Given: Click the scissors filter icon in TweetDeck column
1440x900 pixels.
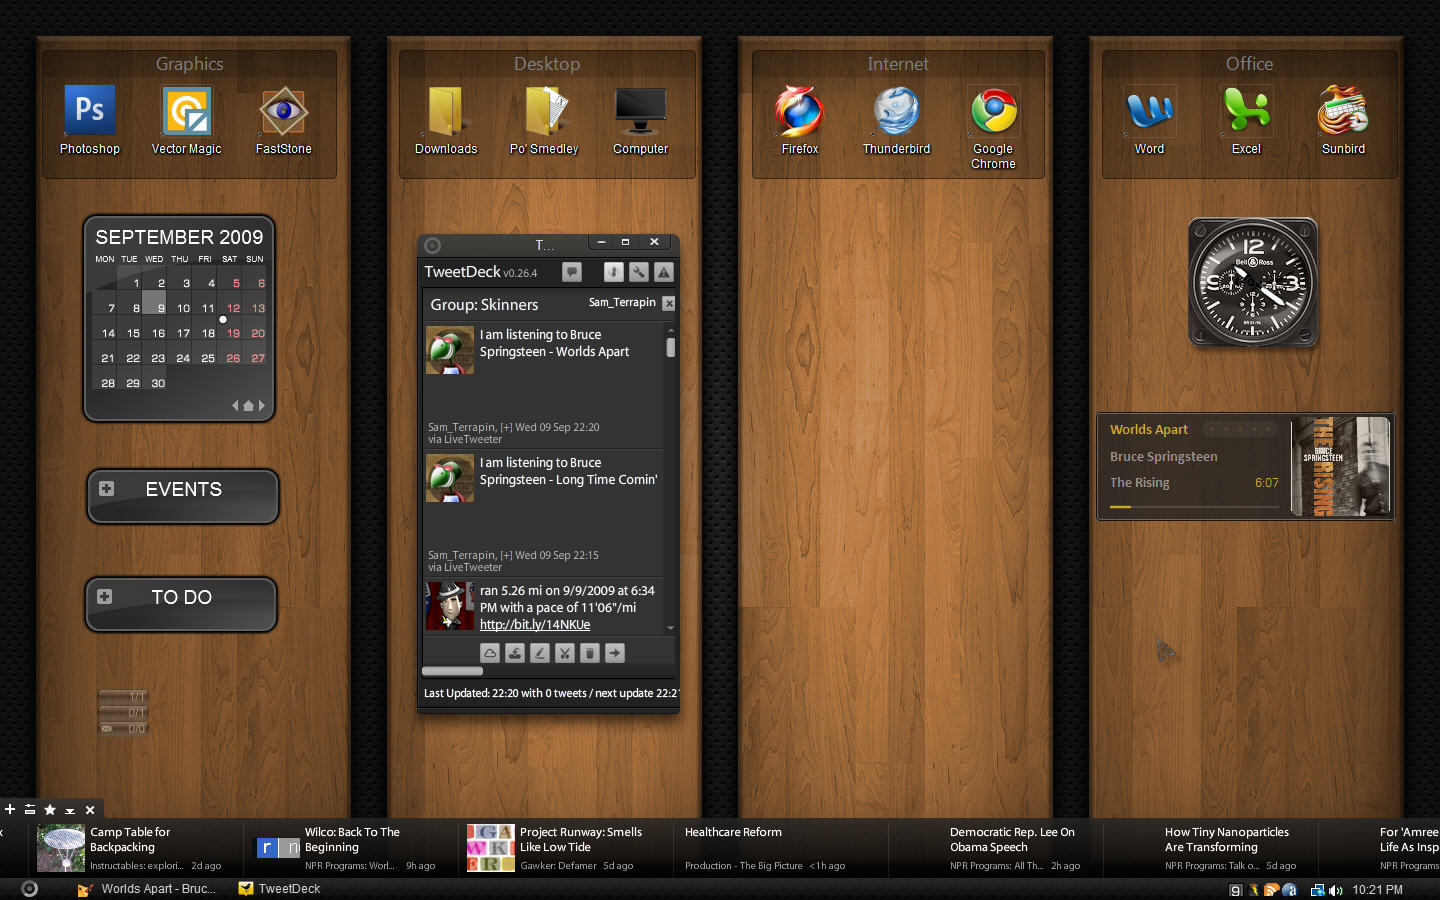Looking at the screenshot, I should [565, 653].
